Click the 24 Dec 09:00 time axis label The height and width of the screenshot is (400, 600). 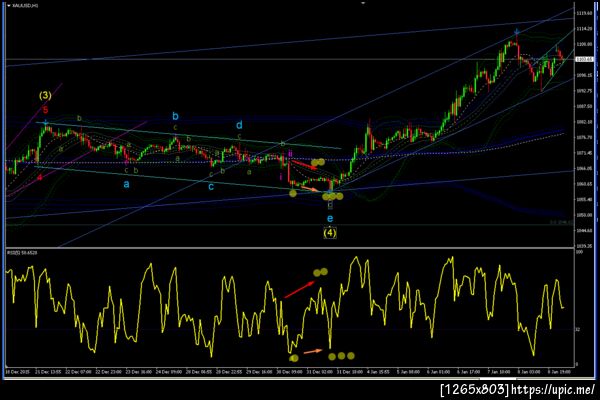[x=169, y=372]
